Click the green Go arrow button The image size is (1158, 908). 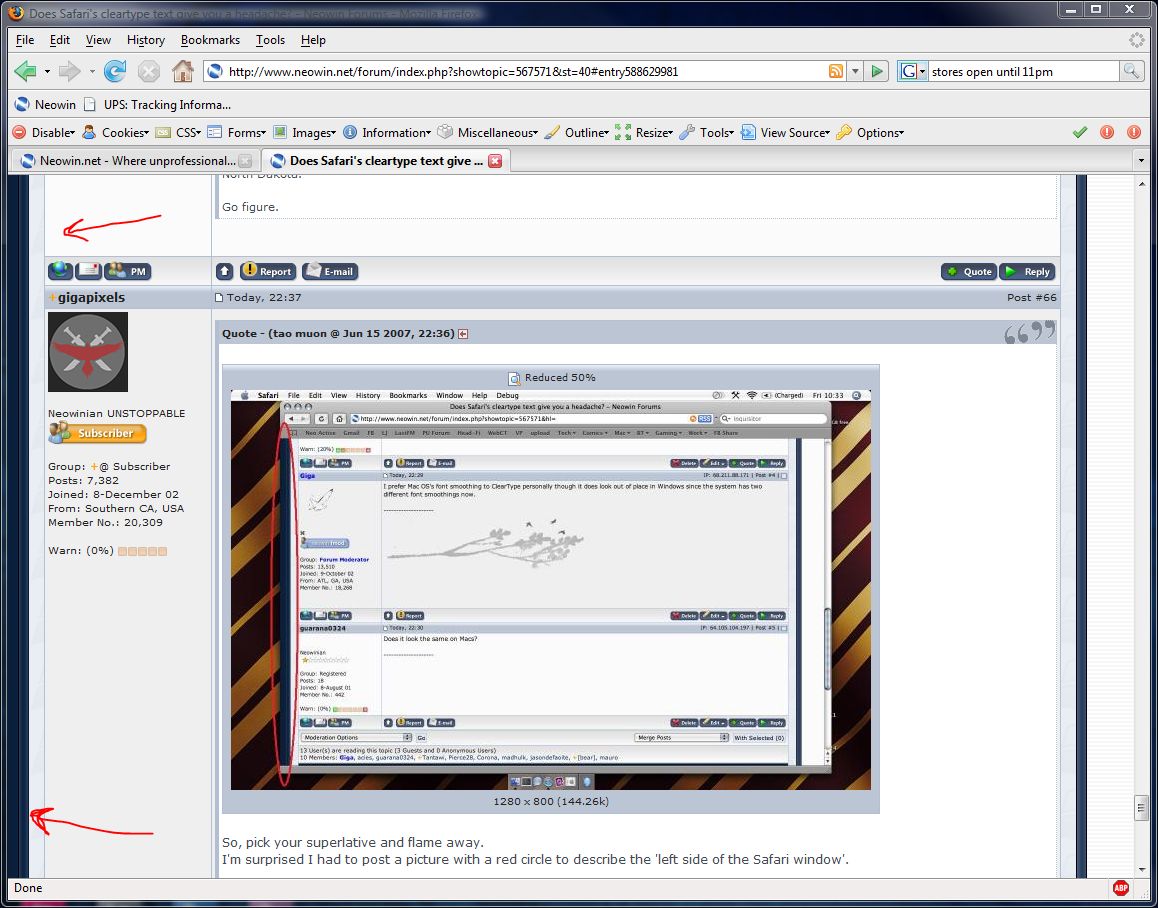click(x=877, y=72)
